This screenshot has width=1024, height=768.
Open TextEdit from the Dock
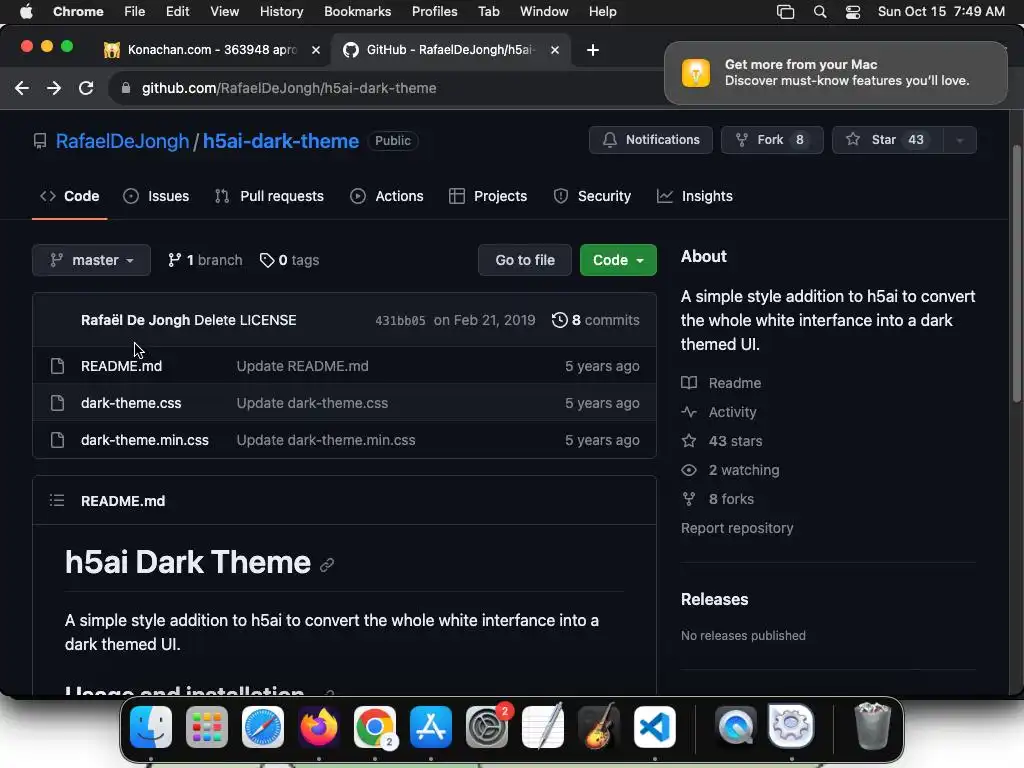pyautogui.click(x=543, y=727)
